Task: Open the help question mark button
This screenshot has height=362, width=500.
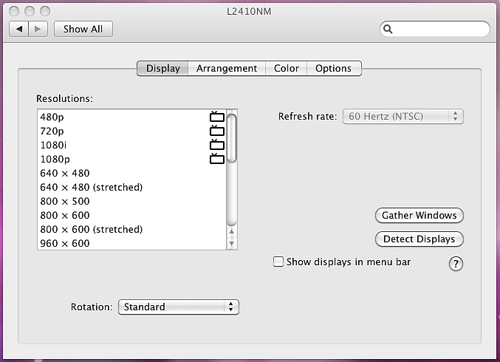Action: [456, 264]
